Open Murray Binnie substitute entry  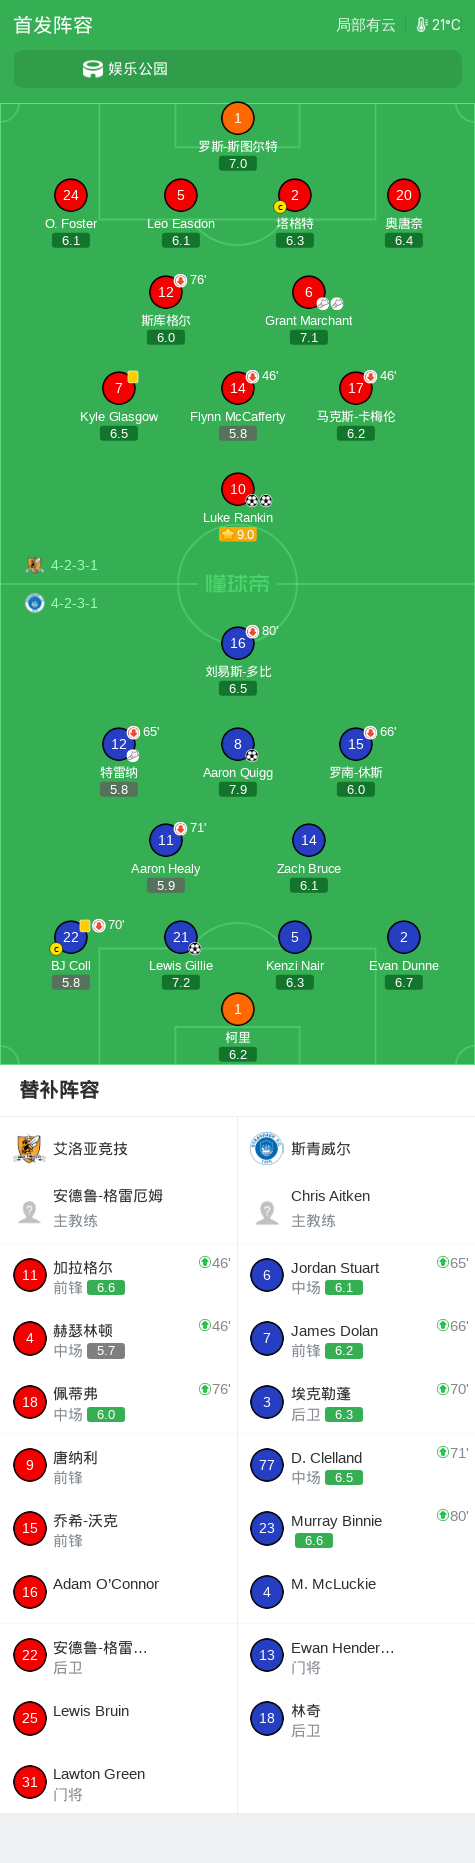(356, 1529)
